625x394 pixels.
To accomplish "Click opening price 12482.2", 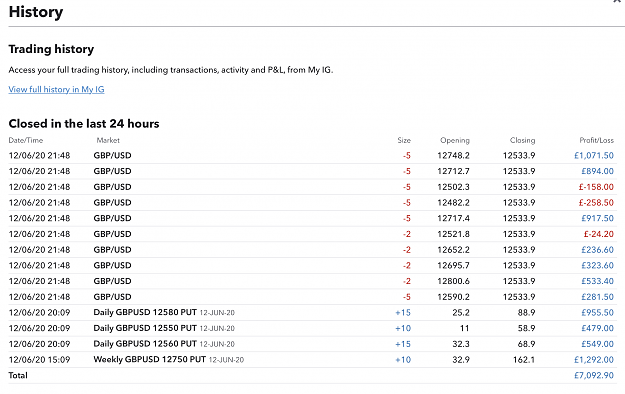I will click(x=453, y=203).
